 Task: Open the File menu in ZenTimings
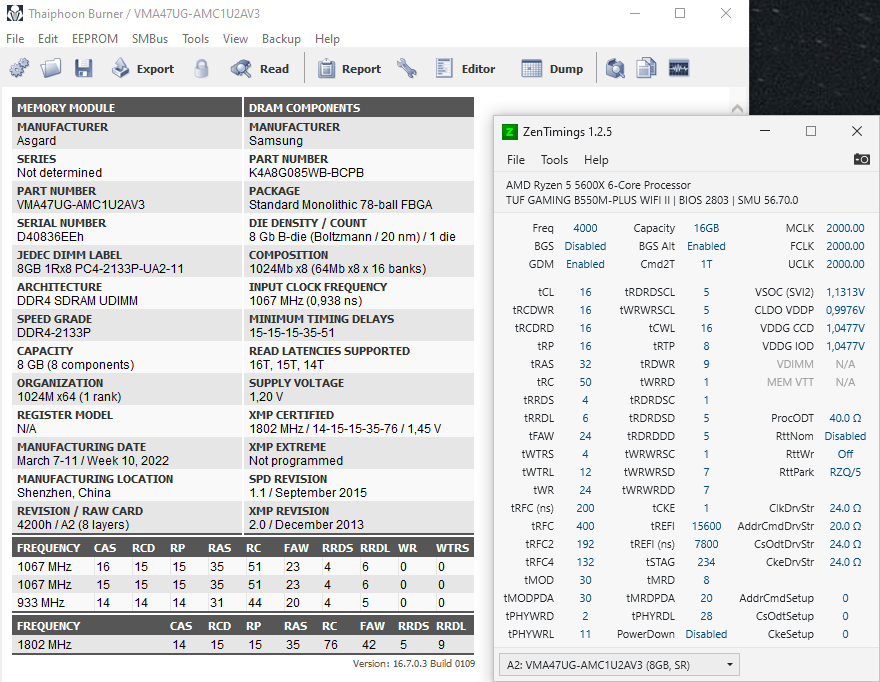pyautogui.click(x=516, y=160)
